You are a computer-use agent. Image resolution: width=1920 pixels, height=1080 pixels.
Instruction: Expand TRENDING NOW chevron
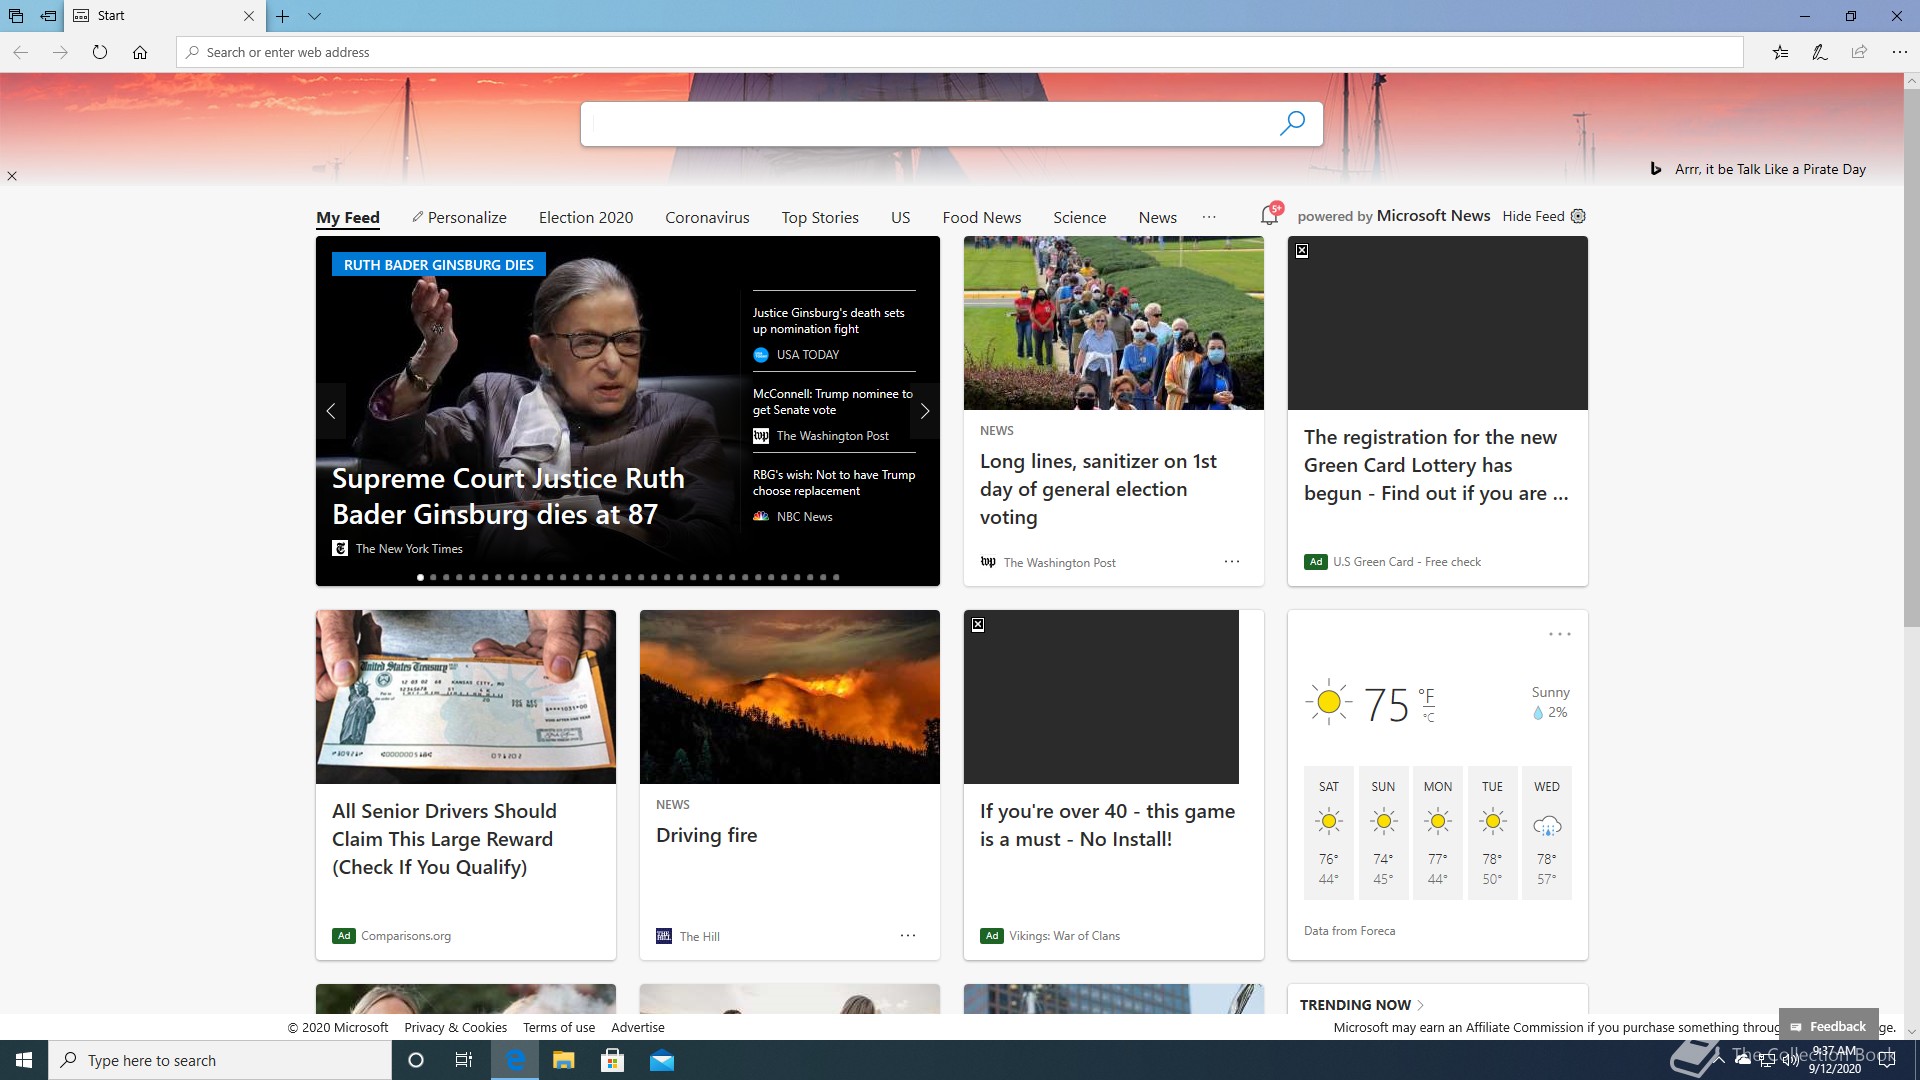[1420, 1005]
